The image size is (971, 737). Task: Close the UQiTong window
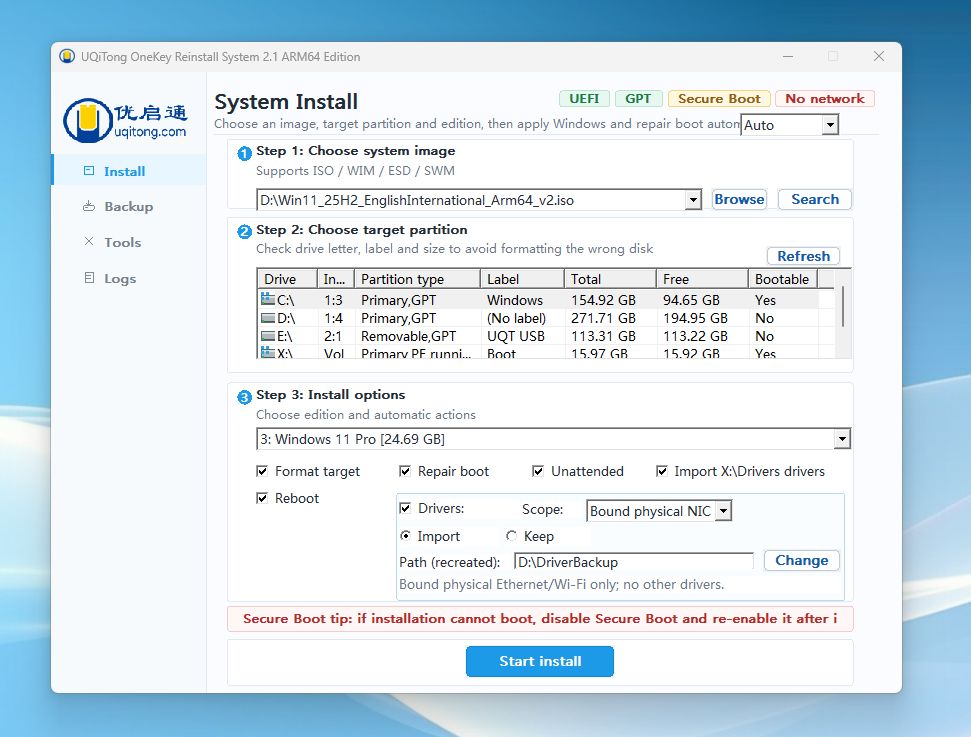tap(879, 56)
